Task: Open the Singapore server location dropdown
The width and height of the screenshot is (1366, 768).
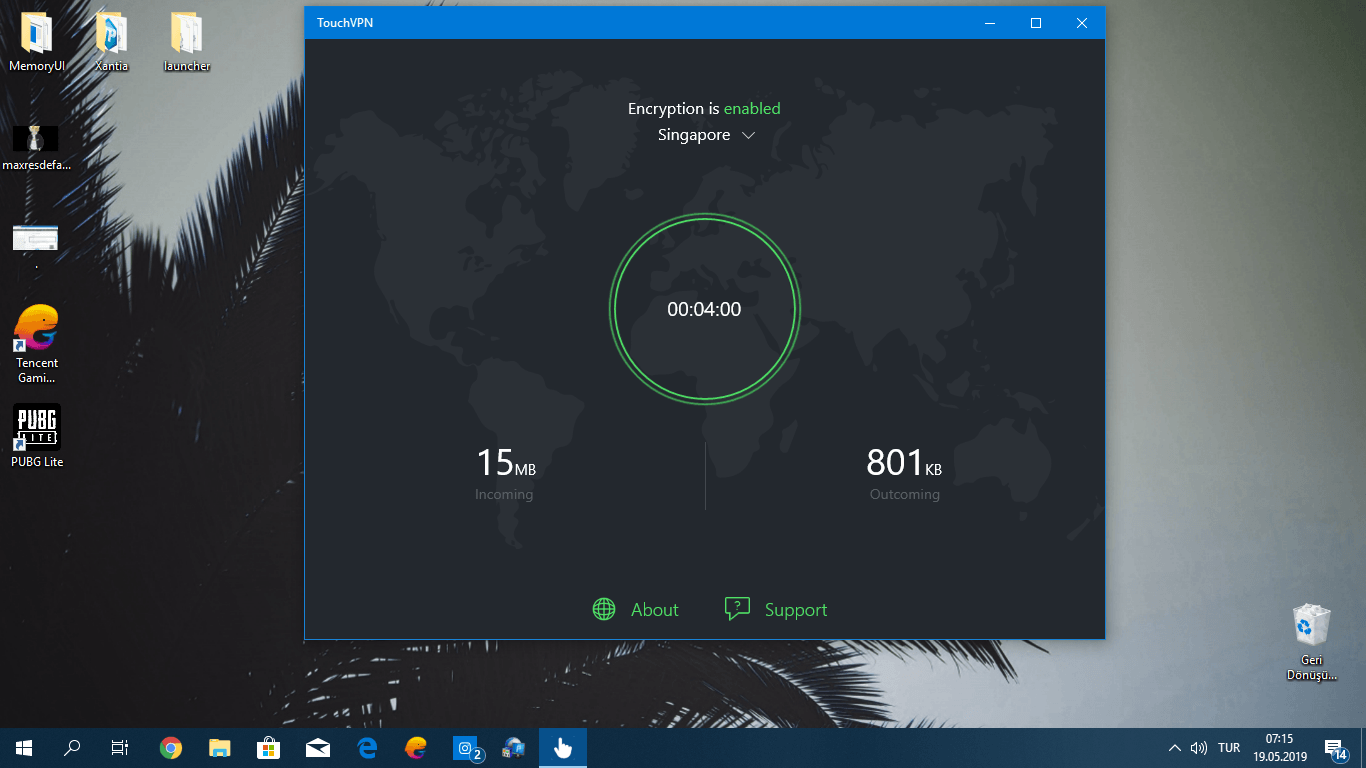Action: click(x=706, y=135)
